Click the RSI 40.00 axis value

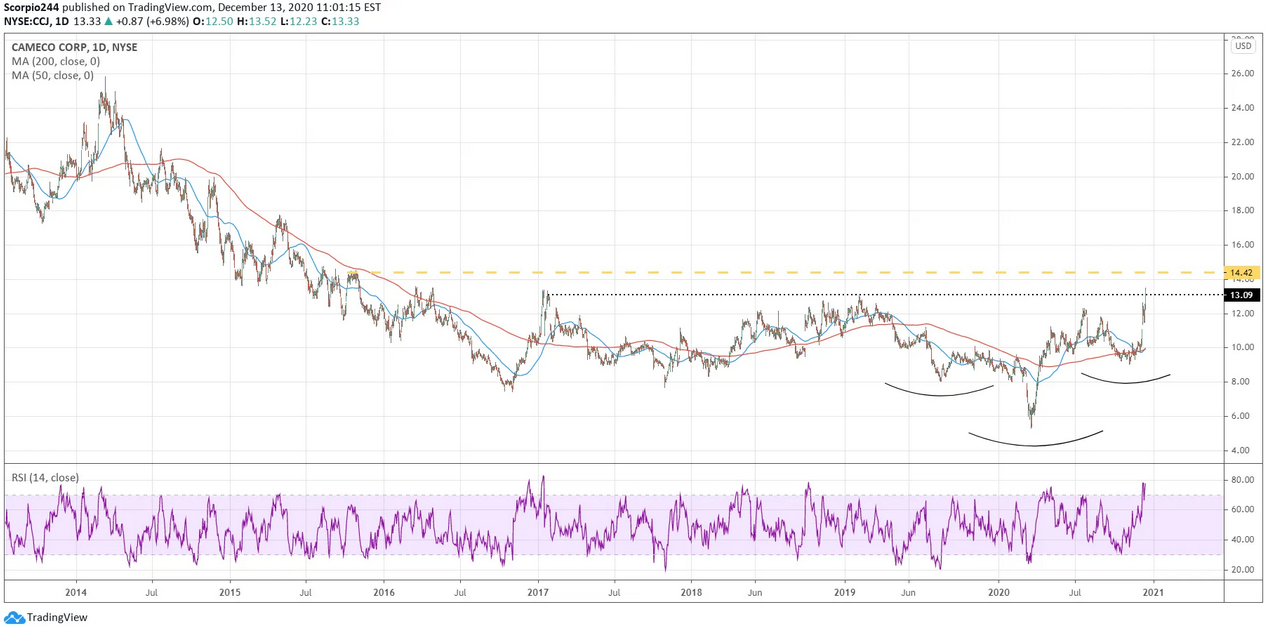[x=1243, y=540]
